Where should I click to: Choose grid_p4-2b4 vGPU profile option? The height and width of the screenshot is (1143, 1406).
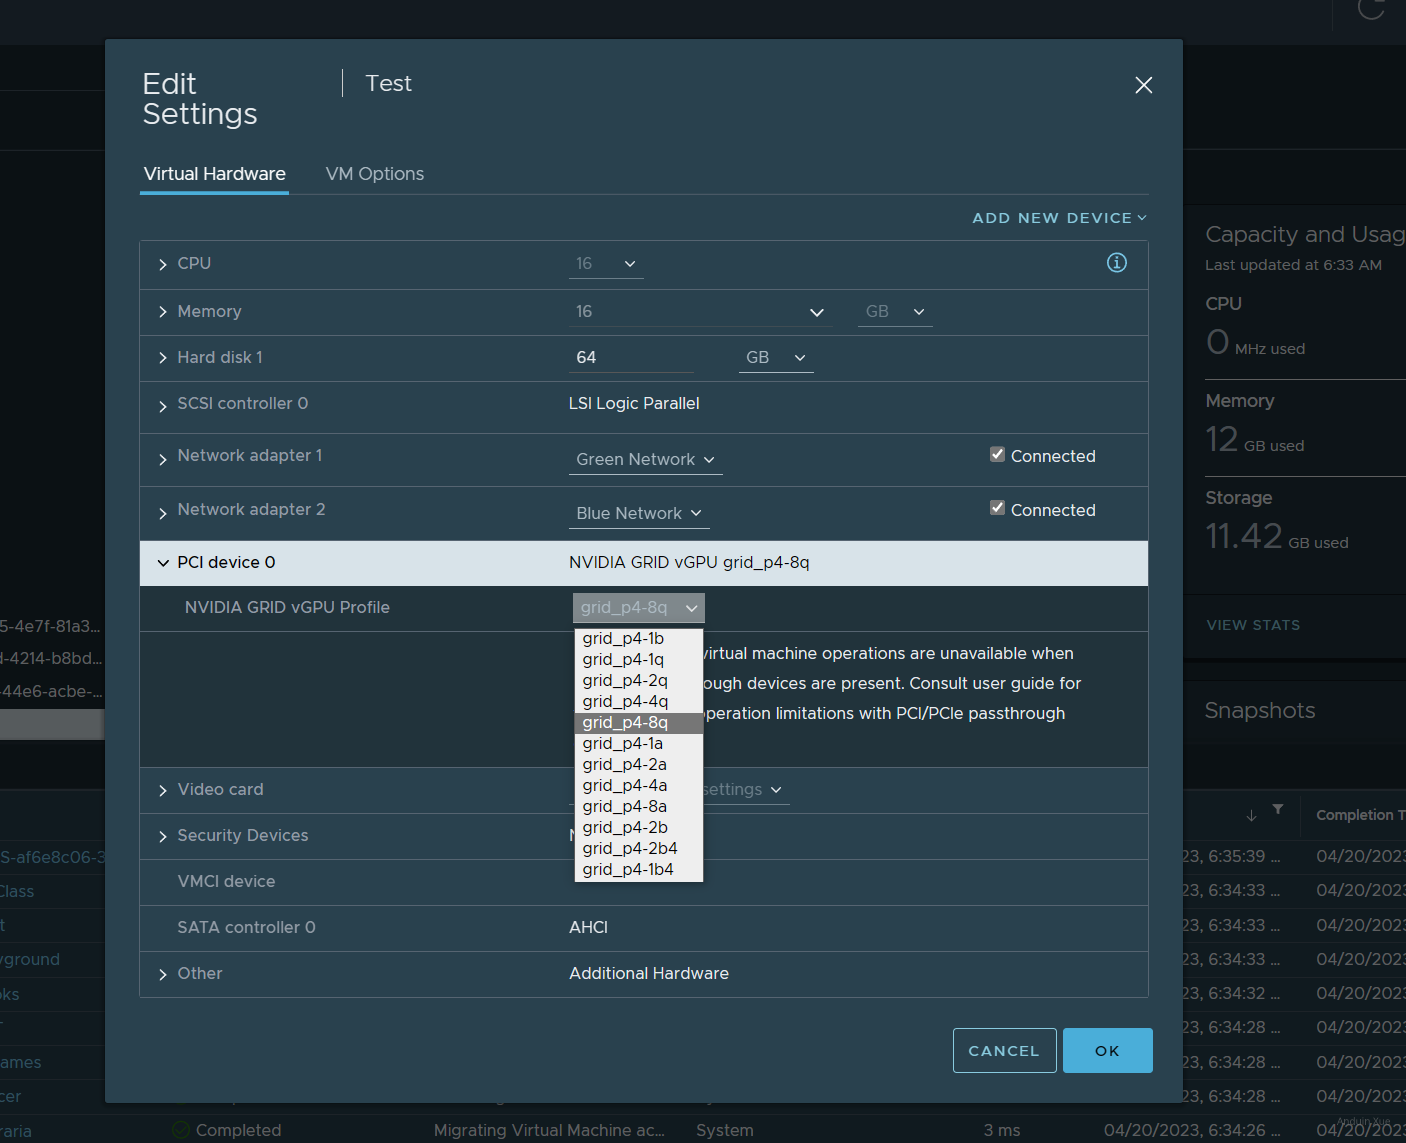tap(630, 848)
